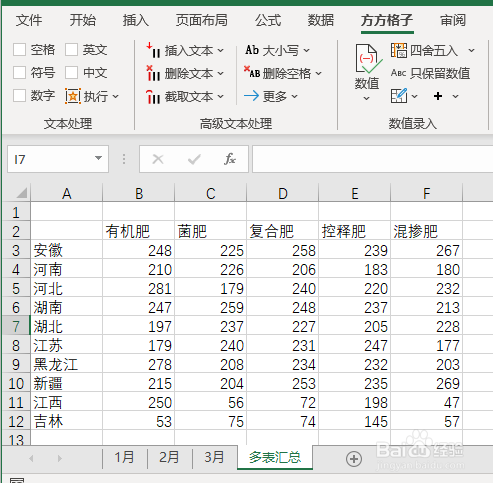Open the 公式 ribbon tab
Image resolution: width=493 pixels, height=483 pixels.
(268, 20)
